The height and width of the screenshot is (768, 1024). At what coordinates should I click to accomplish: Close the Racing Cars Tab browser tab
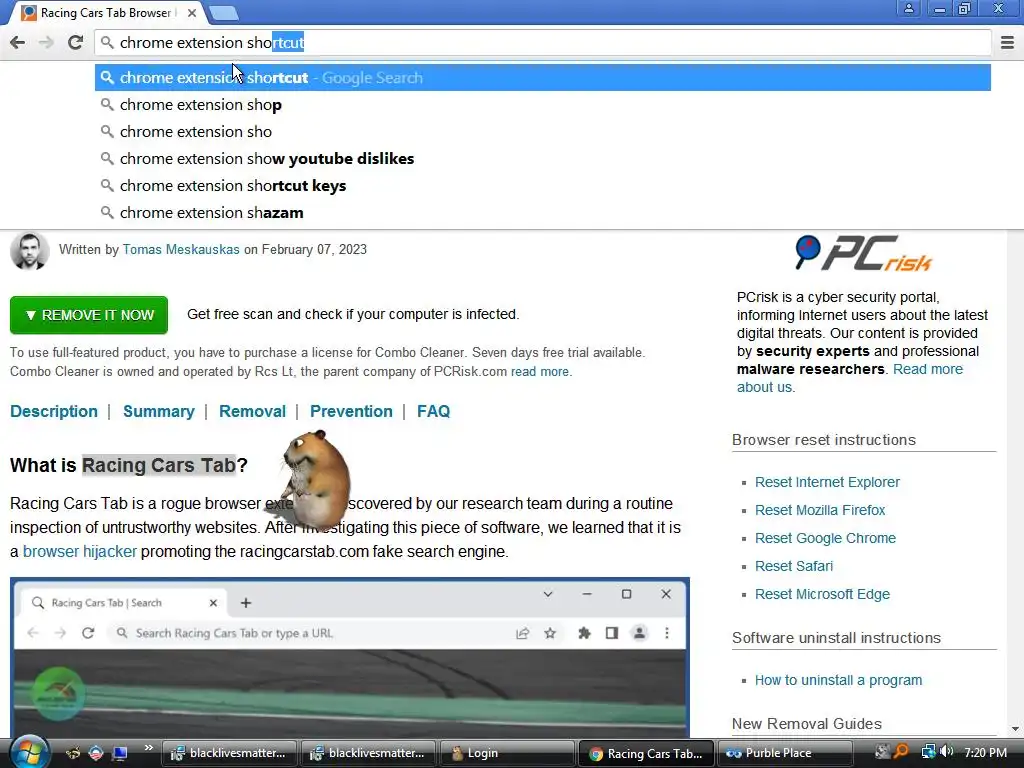[x=192, y=12]
